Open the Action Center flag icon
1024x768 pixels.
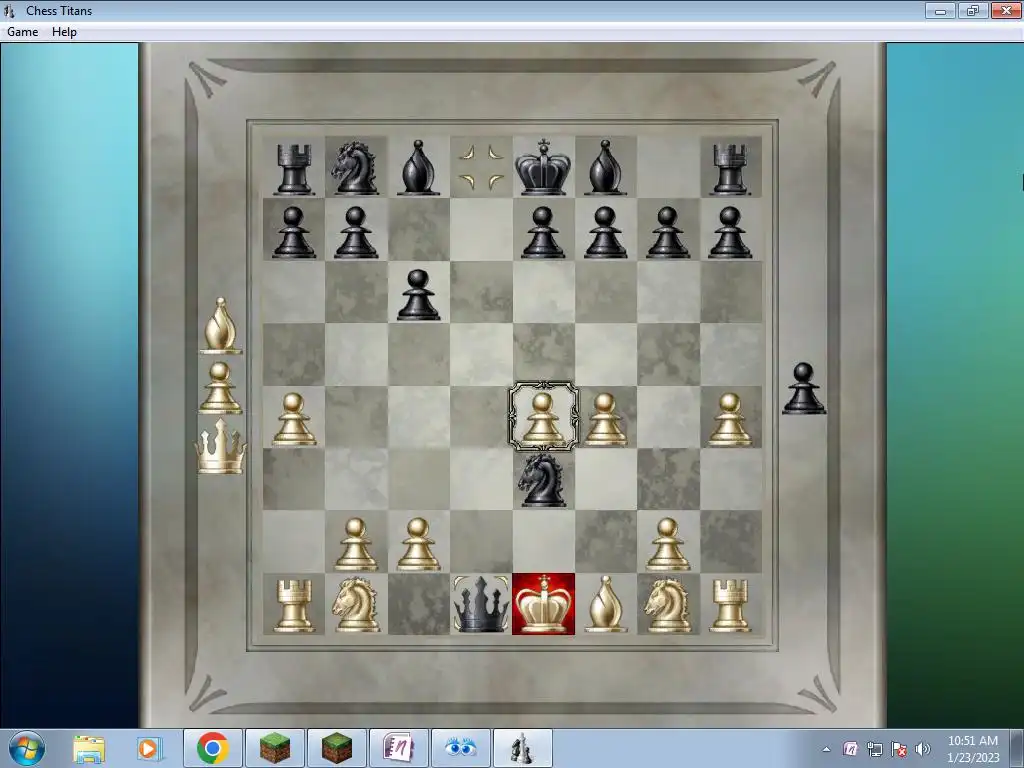click(x=899, y=749)
